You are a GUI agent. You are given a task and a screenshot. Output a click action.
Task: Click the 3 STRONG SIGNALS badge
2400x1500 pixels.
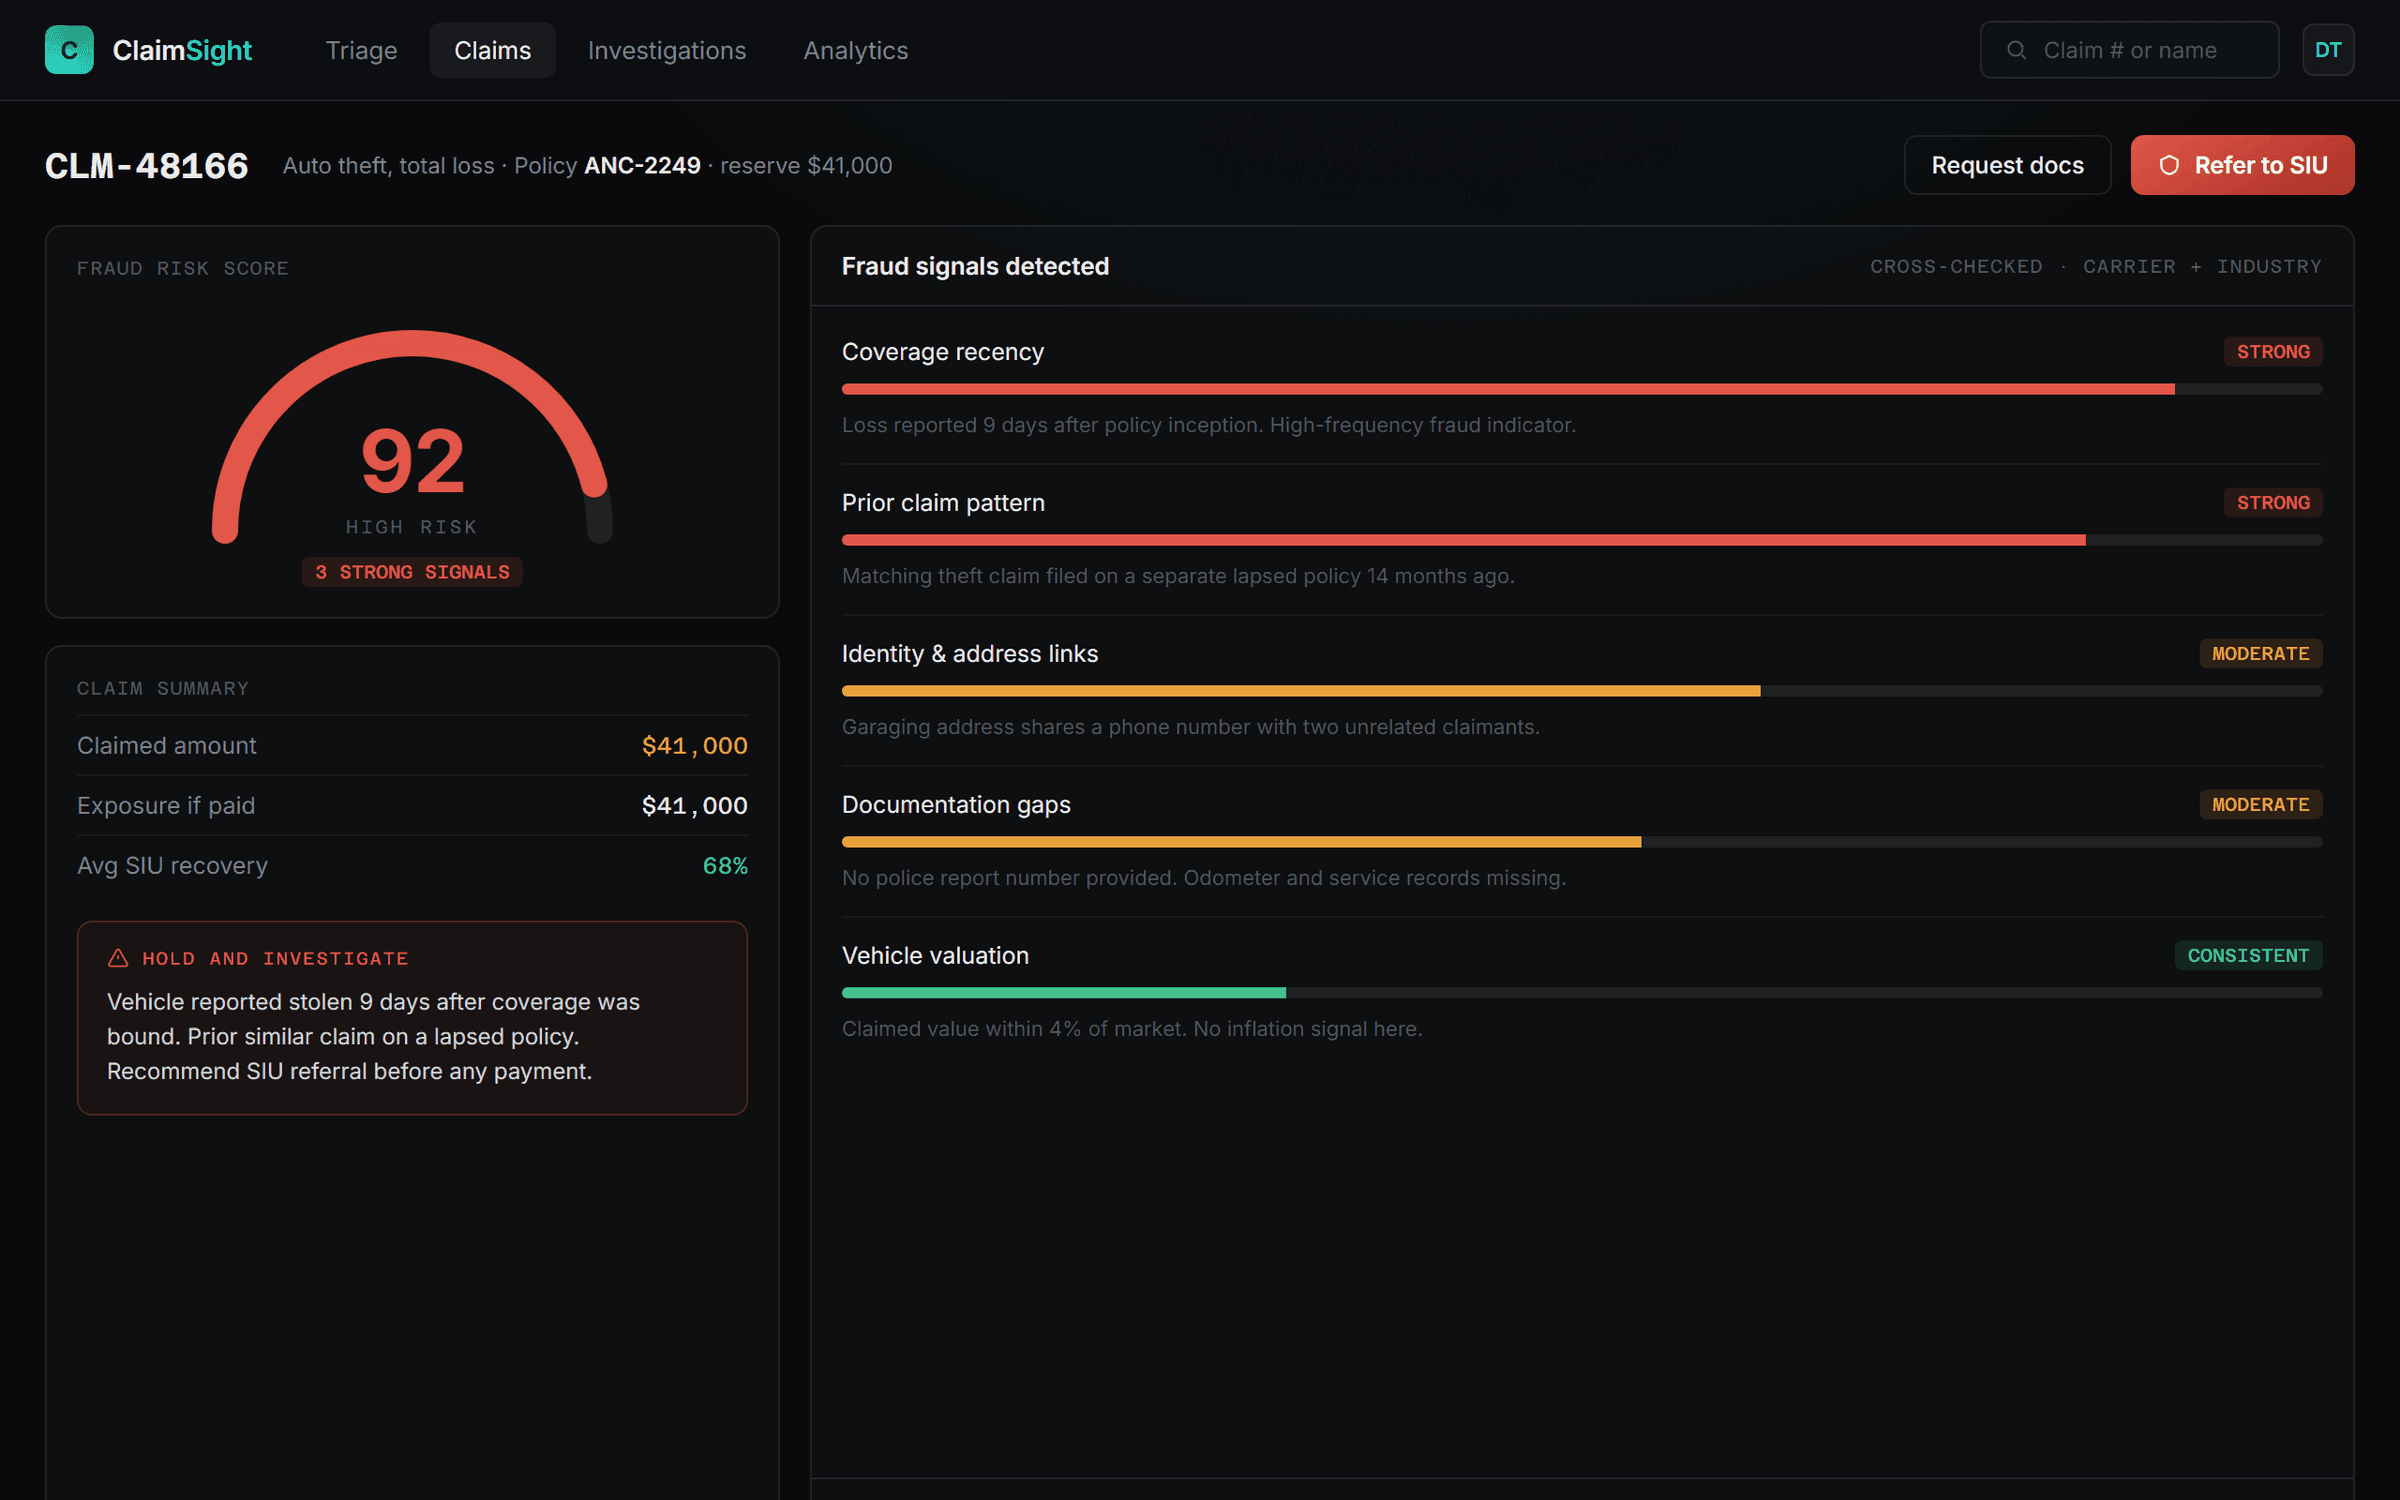point(412,572)
